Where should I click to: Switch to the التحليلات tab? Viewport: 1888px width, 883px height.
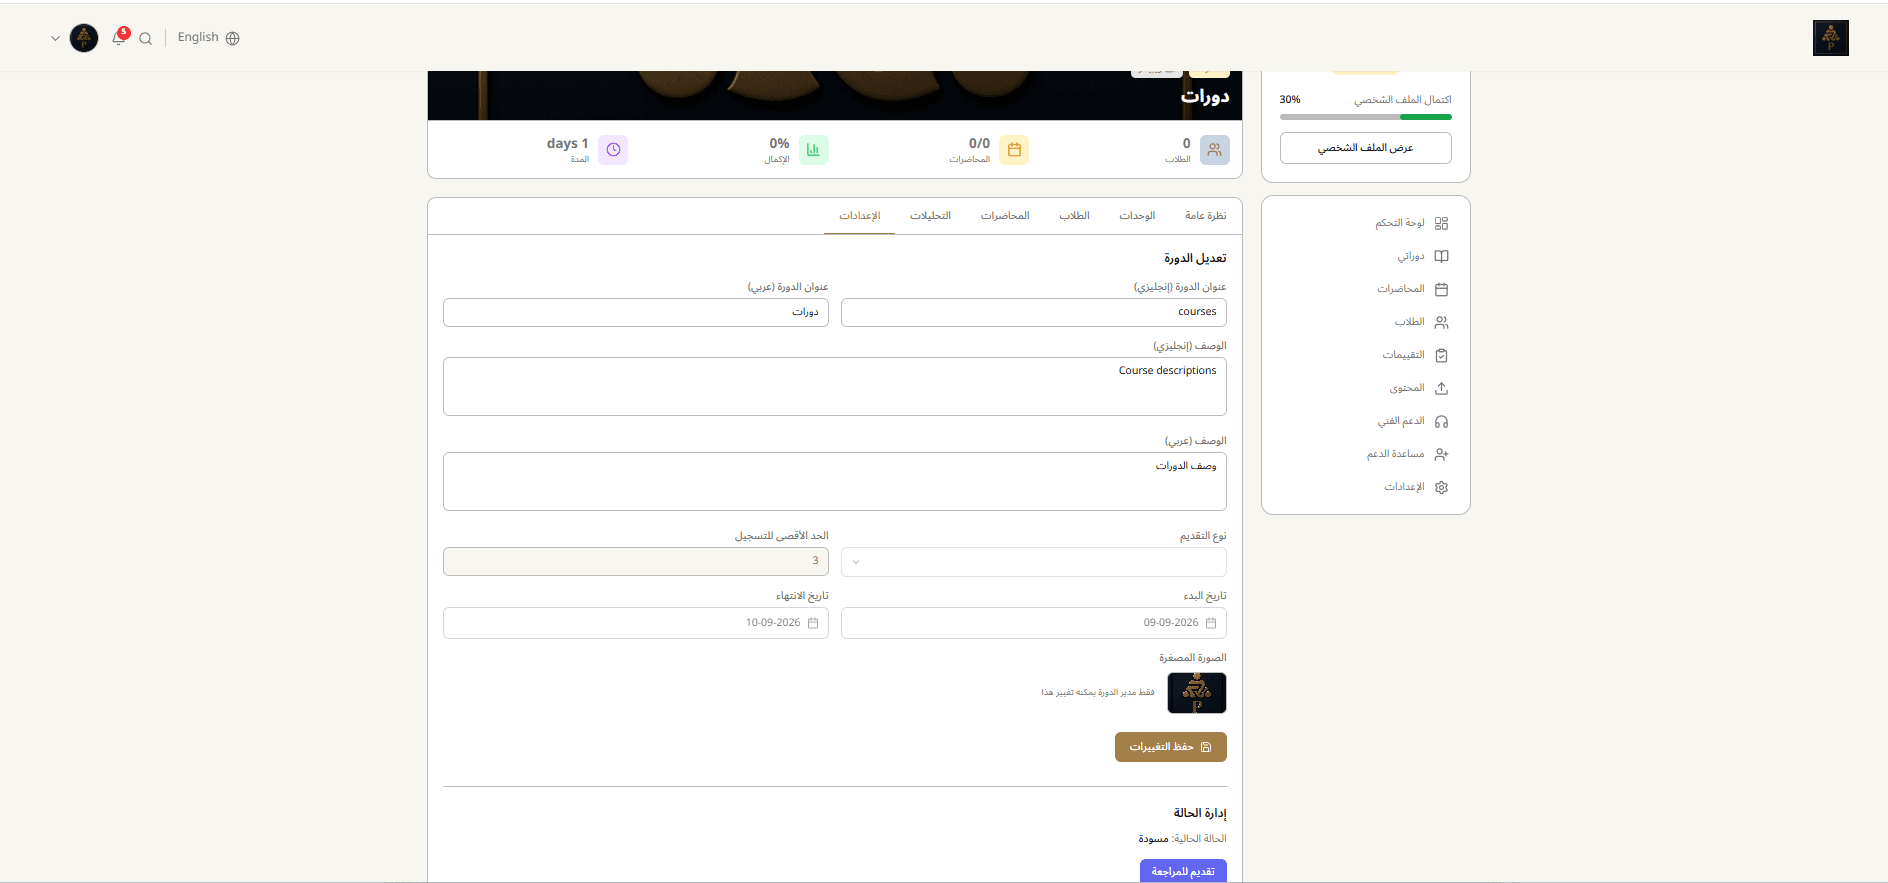[930, 216]
